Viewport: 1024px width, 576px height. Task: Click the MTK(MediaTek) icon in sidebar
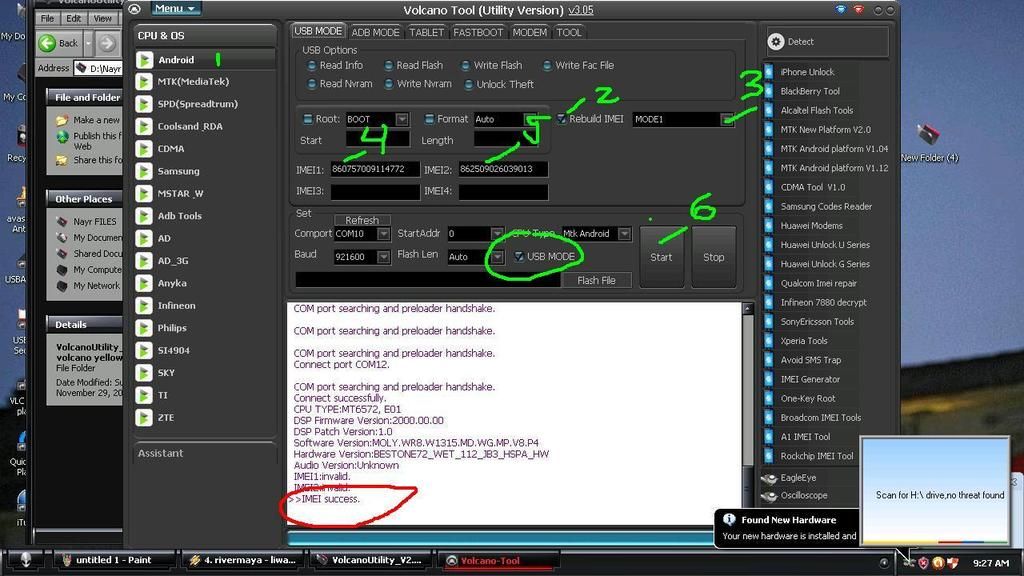[144, 82]
